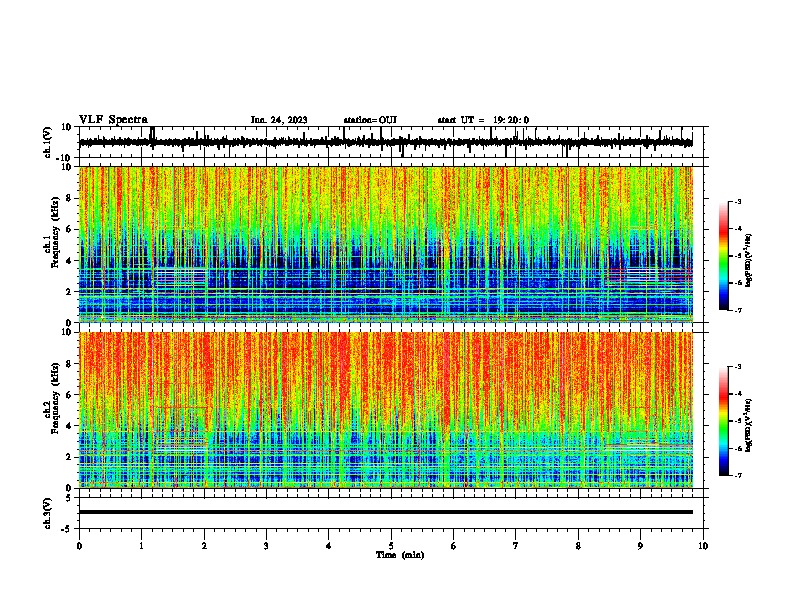Click the '10' time axis tick label

(x=703, y=546)
